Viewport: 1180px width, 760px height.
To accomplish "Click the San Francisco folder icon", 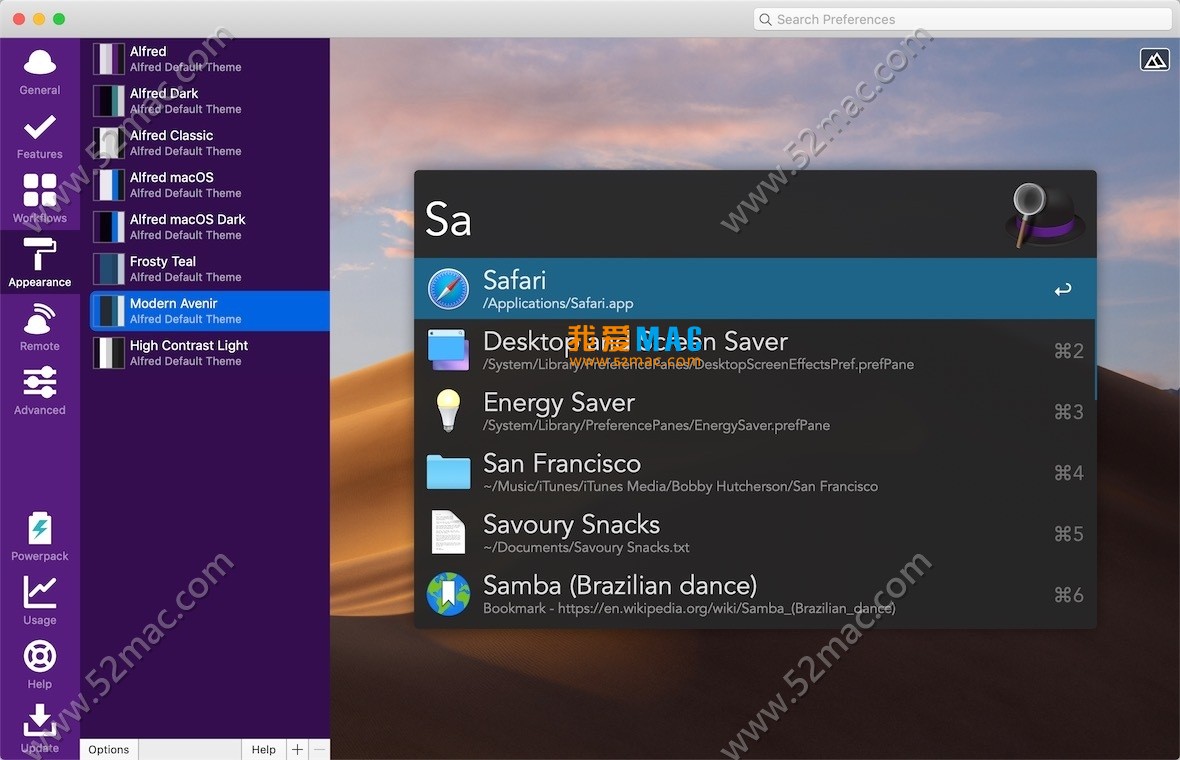I will point(449,472).
